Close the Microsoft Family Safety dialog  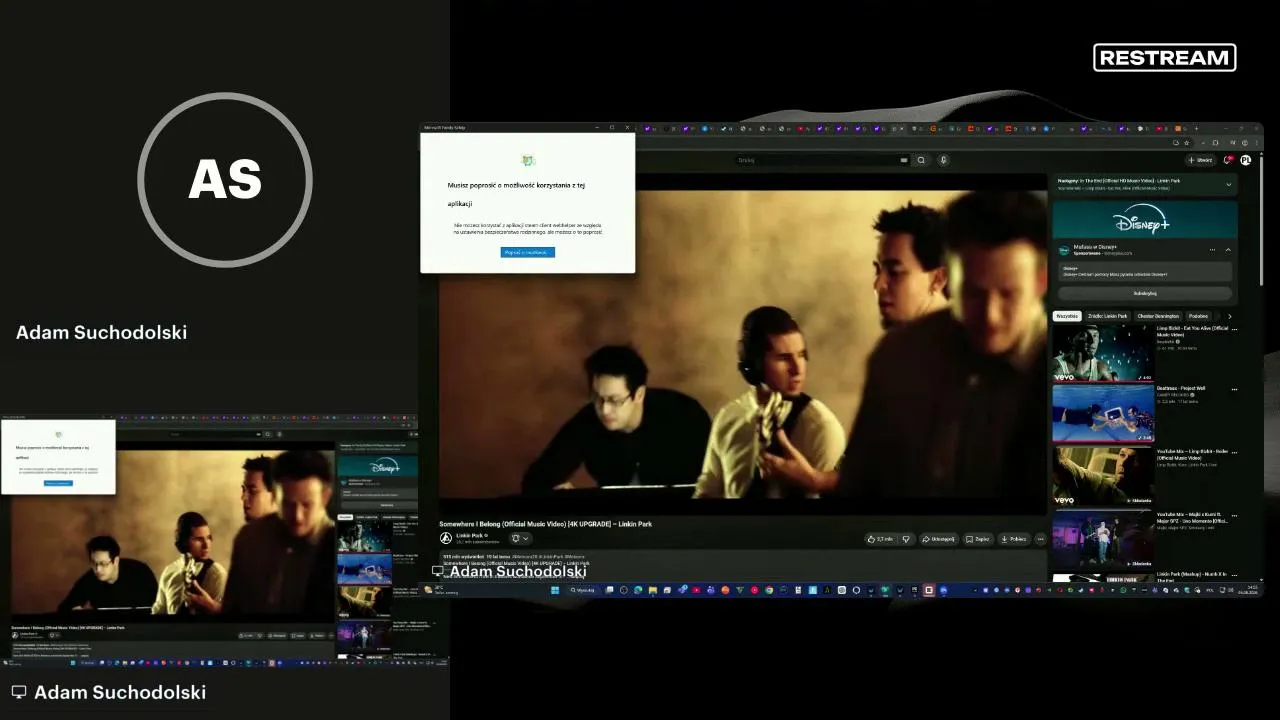pos(627,128)
